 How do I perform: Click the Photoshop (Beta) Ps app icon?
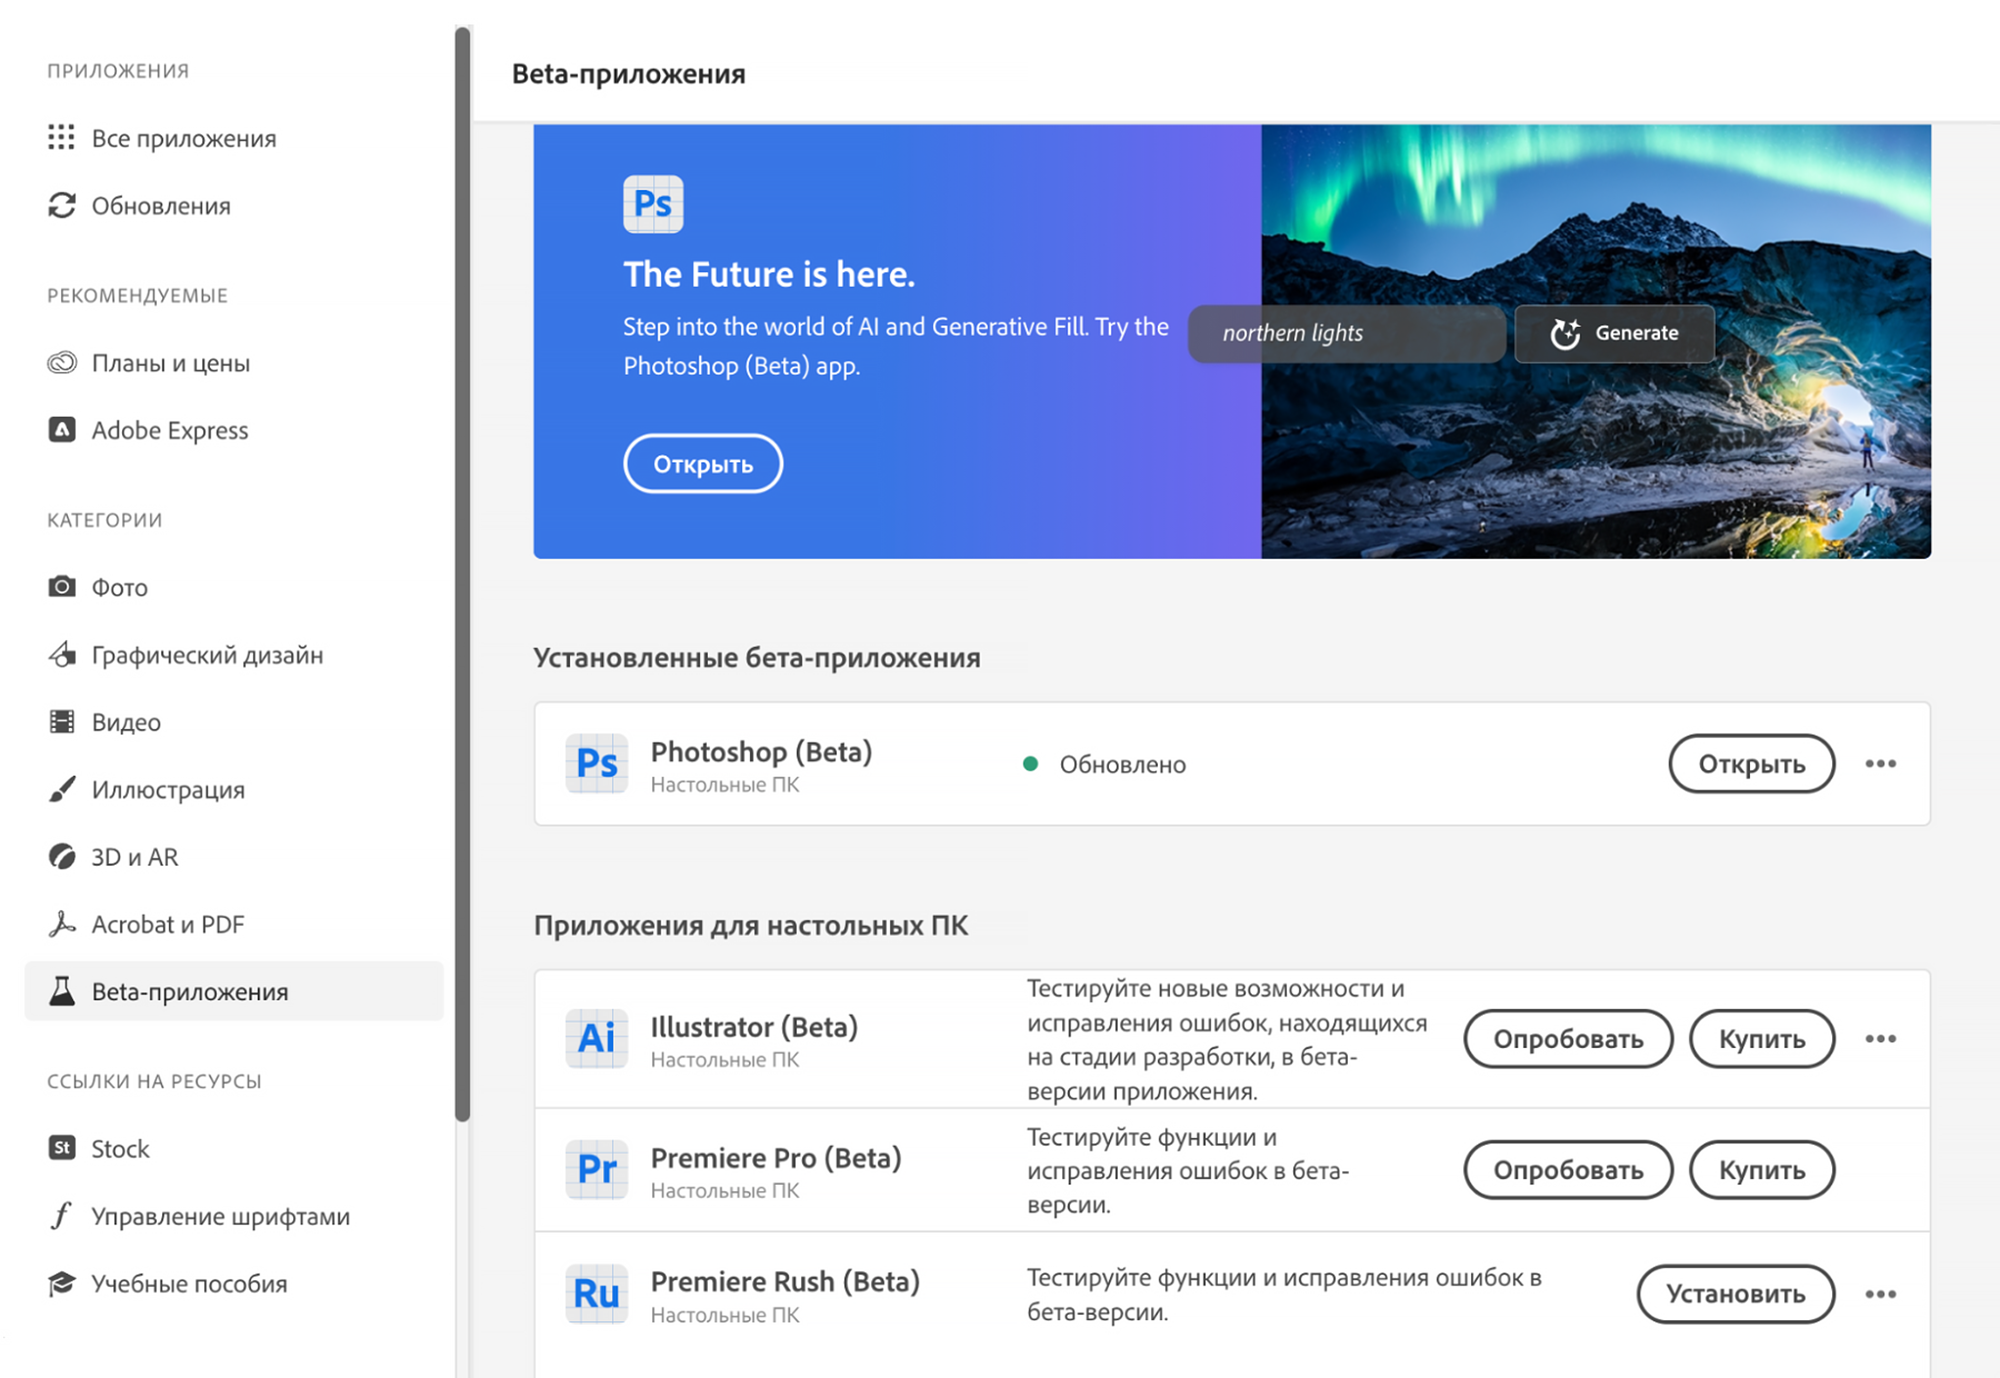point(597,763)
